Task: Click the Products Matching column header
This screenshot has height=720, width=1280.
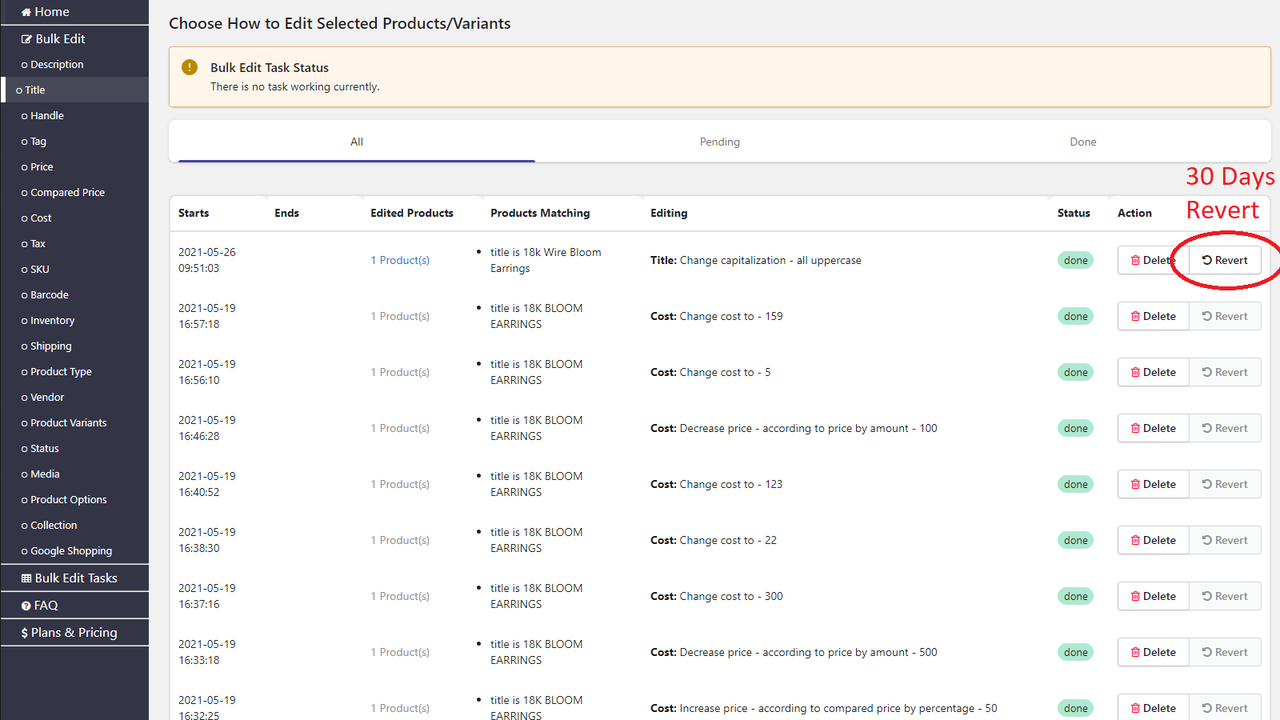Action: (540, 213)
